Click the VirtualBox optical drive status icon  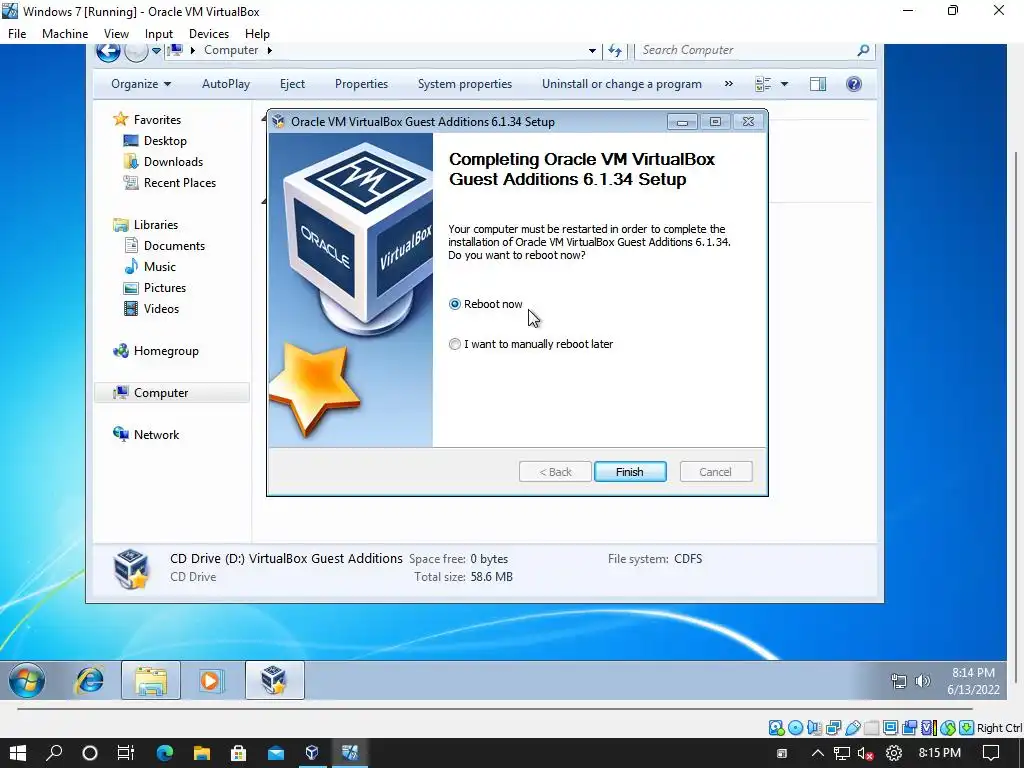(795, 728)
